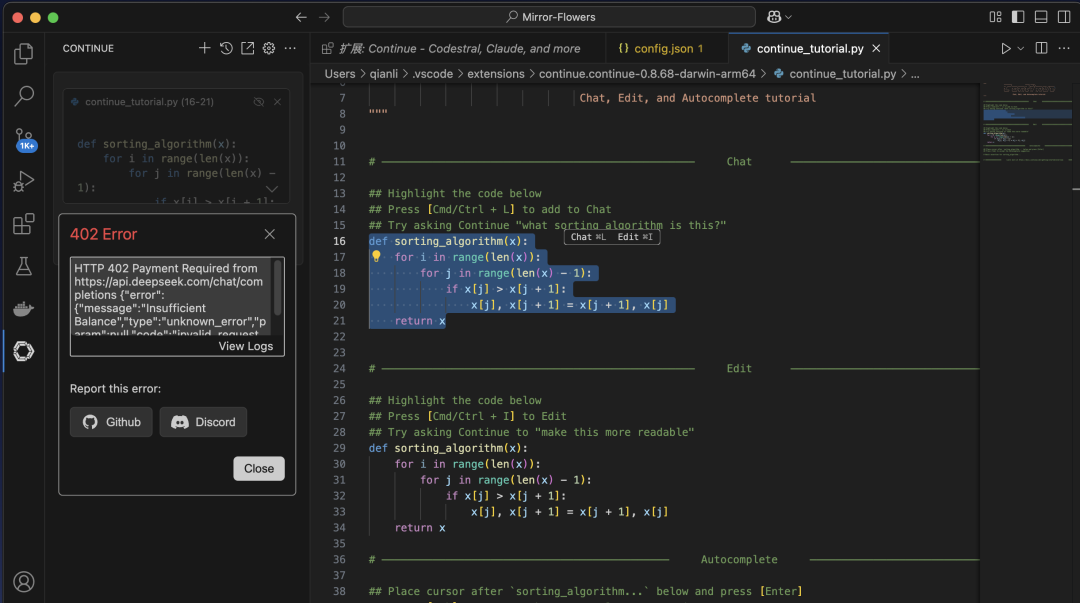Click the continue_tutorial.py (16-21) context label
This screenshot has height=603, width=1080.
[149, 102]
